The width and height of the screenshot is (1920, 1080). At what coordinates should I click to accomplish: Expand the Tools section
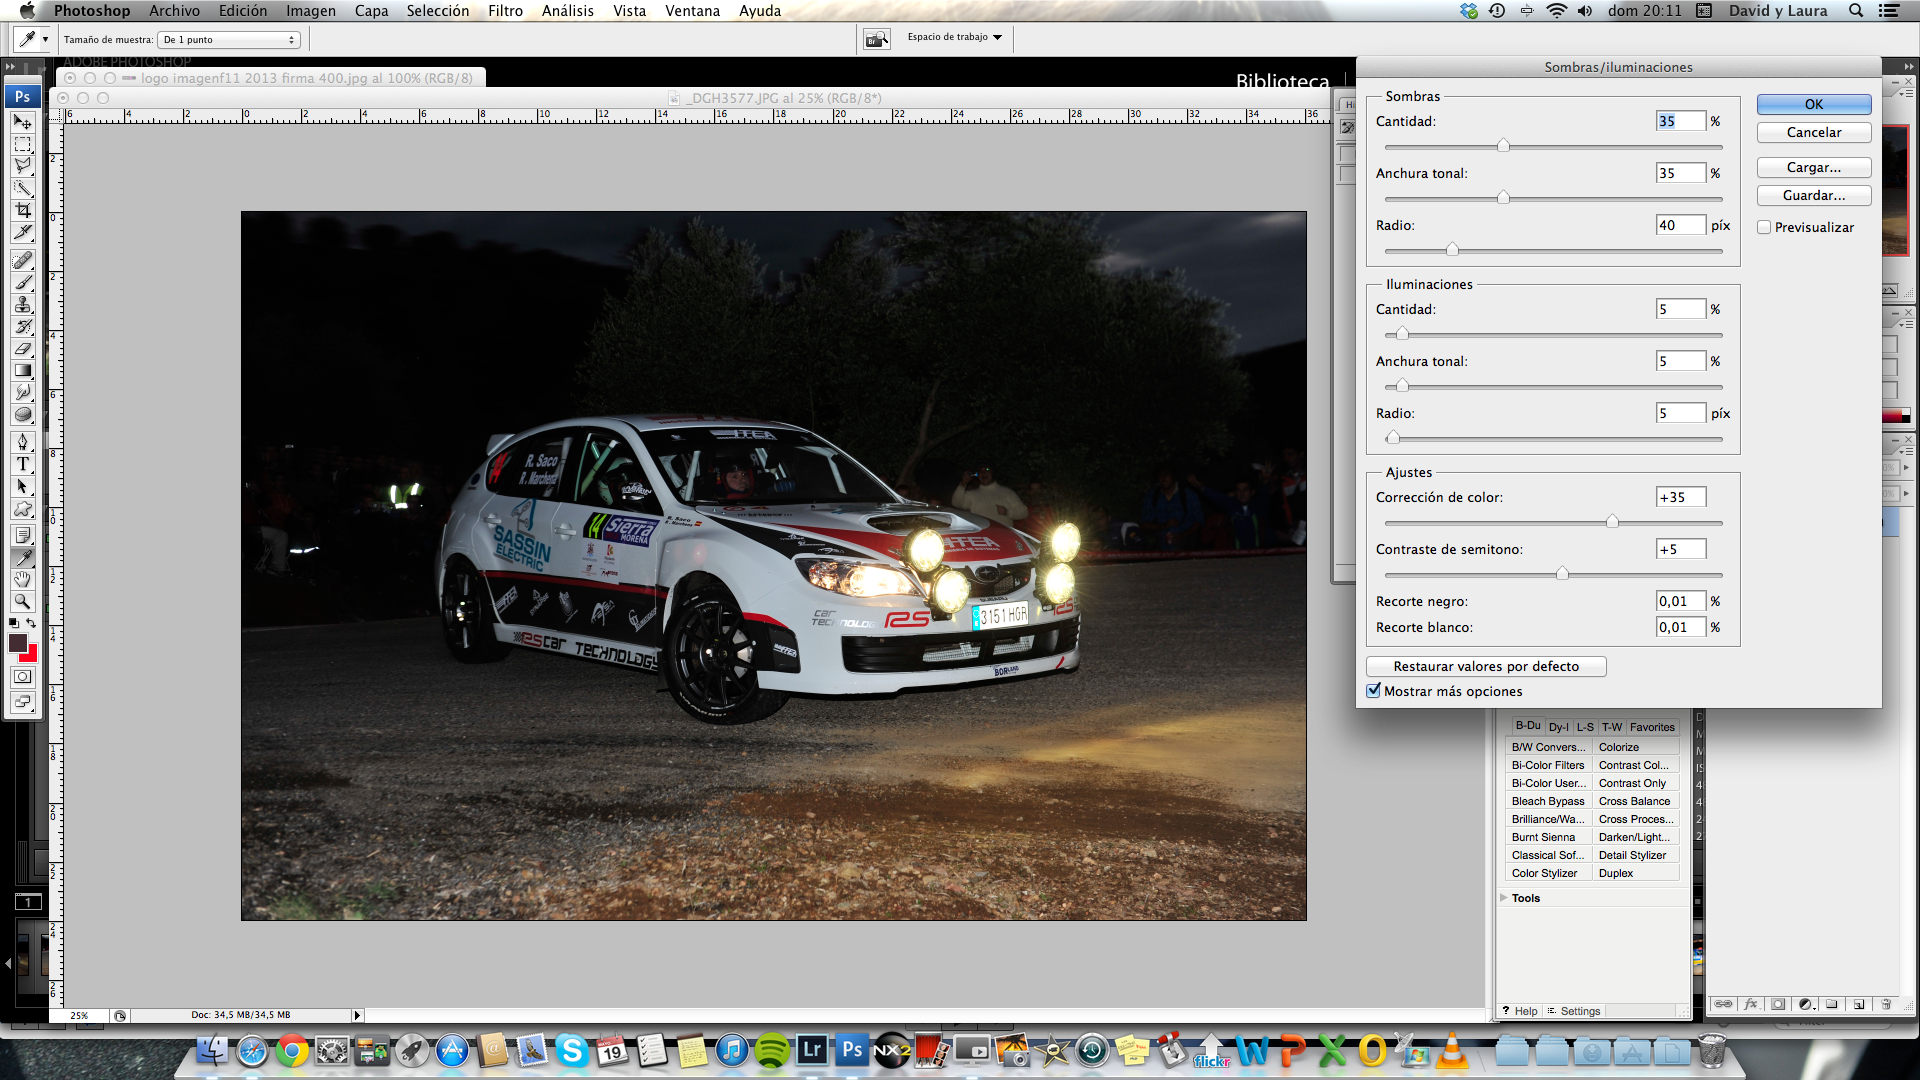click(1504, 898)
